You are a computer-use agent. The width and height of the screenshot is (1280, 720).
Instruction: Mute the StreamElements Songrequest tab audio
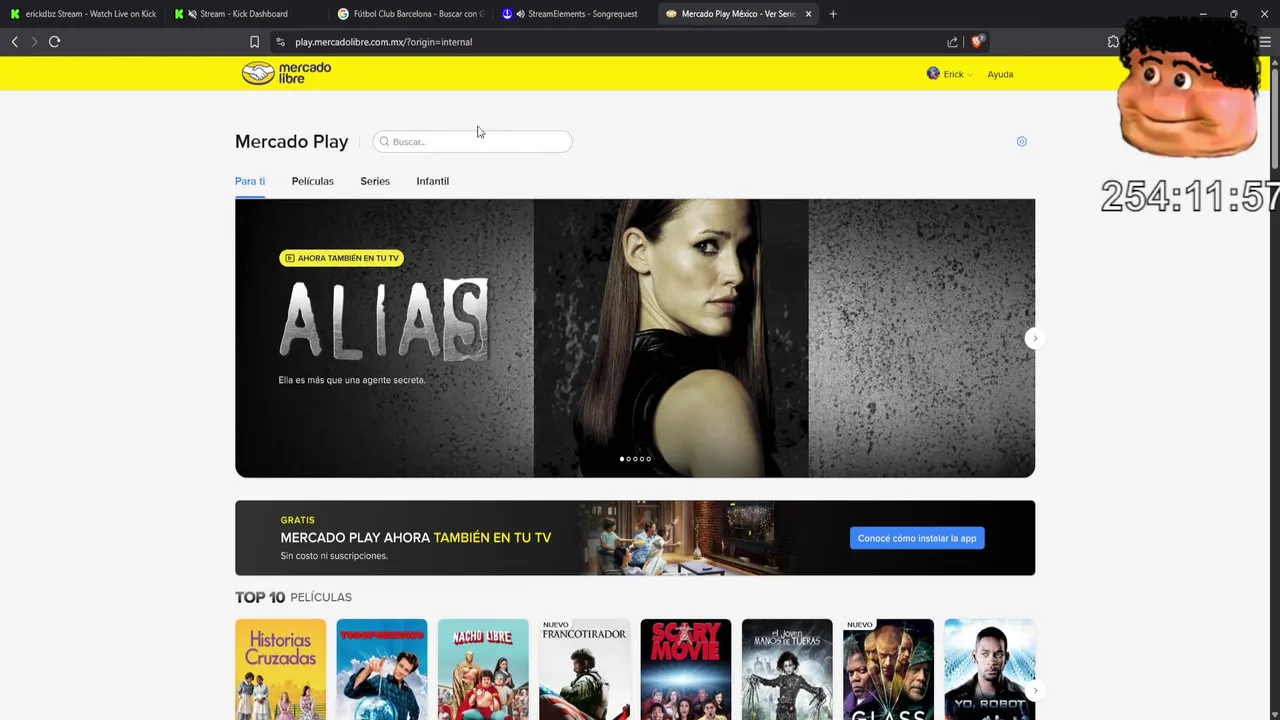pos(520,14)
